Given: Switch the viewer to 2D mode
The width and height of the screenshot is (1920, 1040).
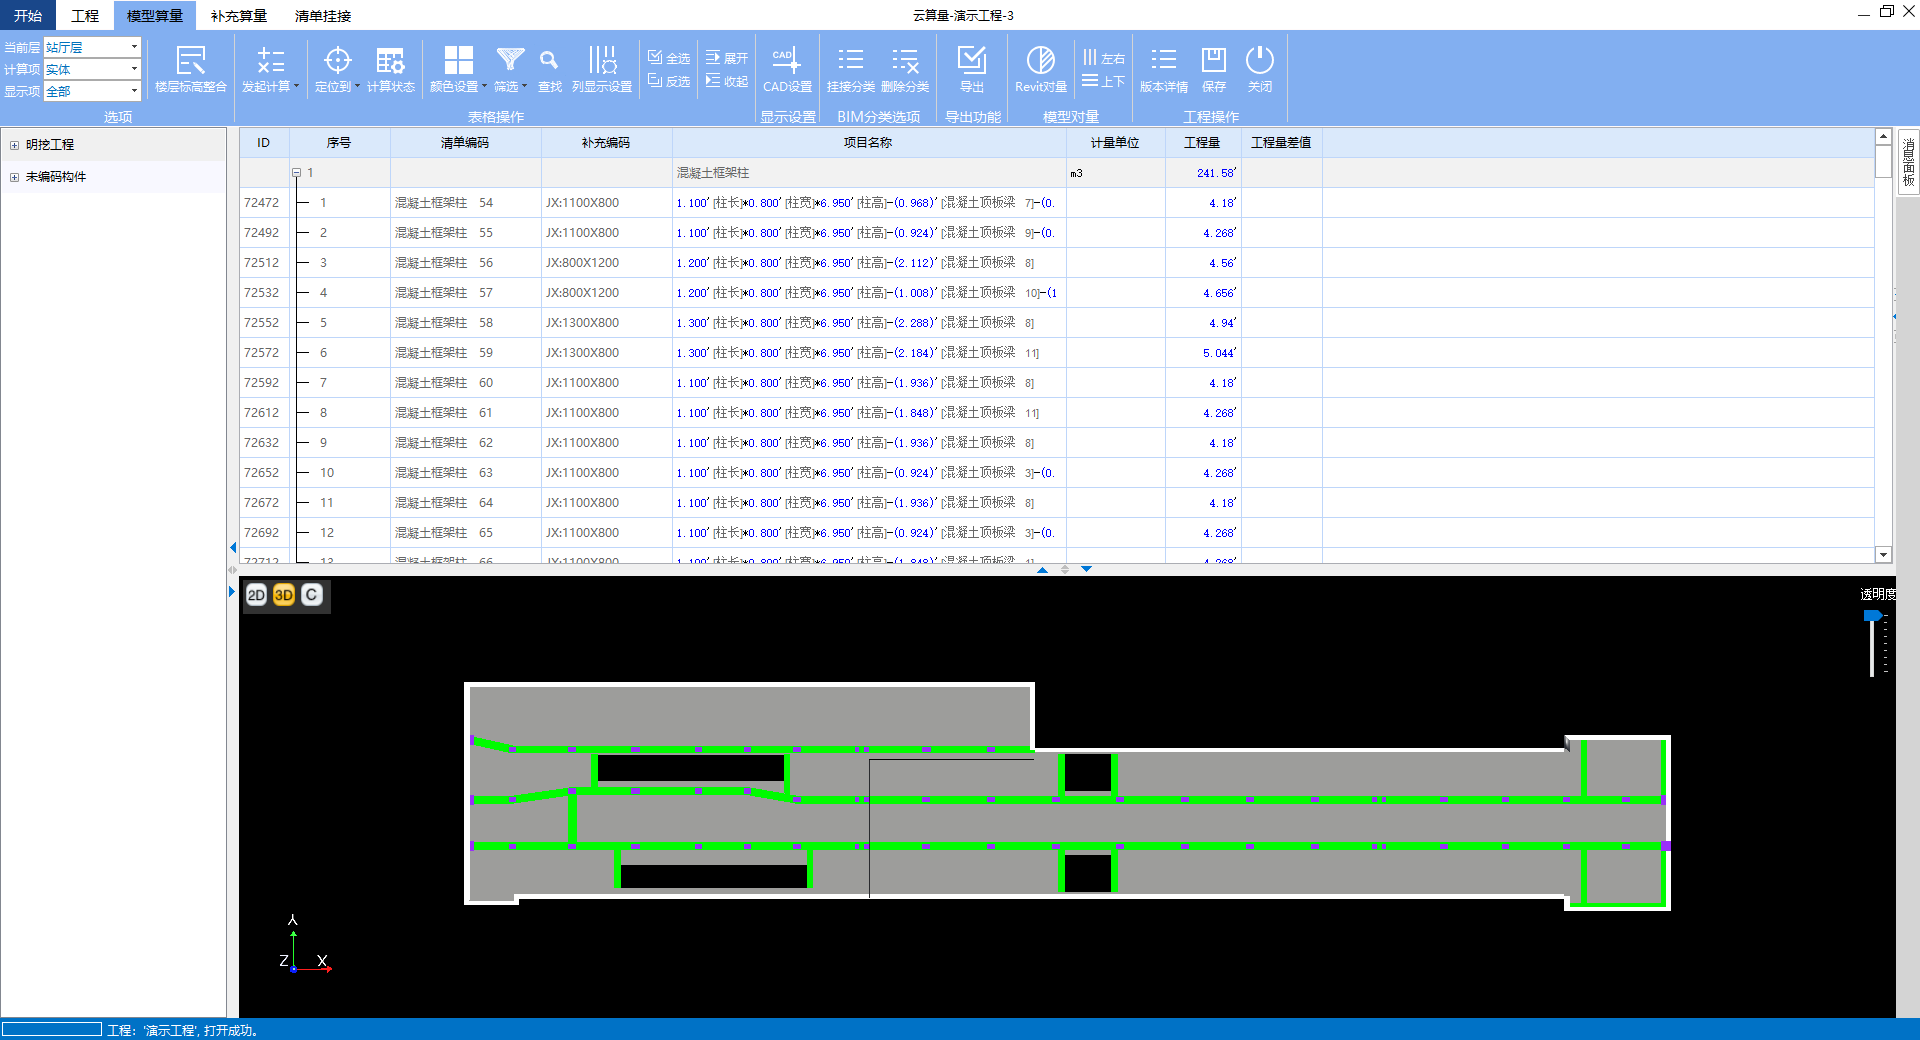Looking at the screenshot, I should coord(256,595).
